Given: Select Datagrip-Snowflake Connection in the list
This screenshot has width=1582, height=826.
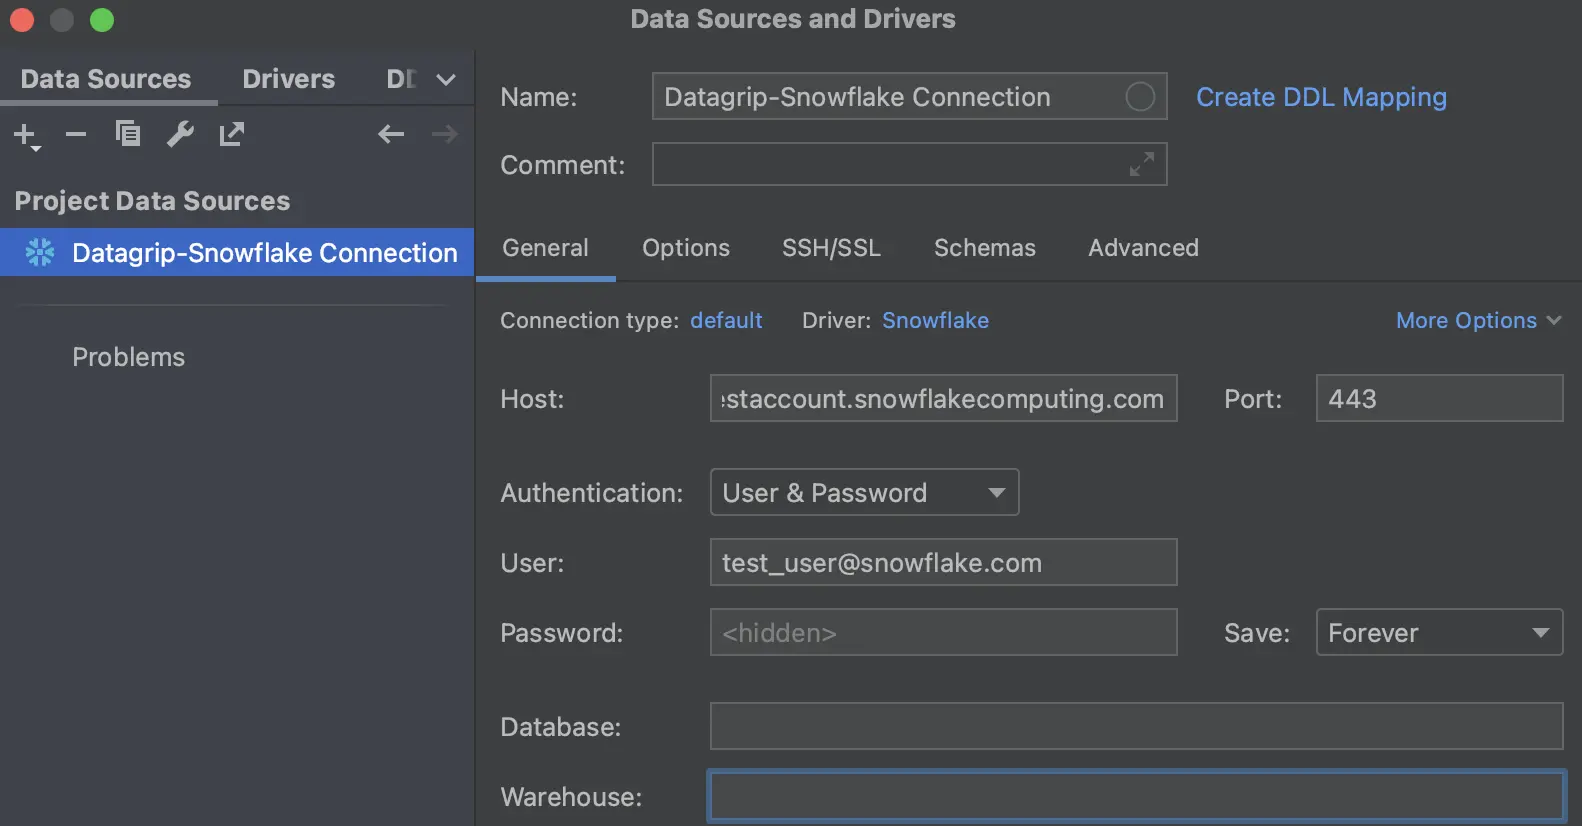Looking at the screenshot, I should click(x=237, y=252).
